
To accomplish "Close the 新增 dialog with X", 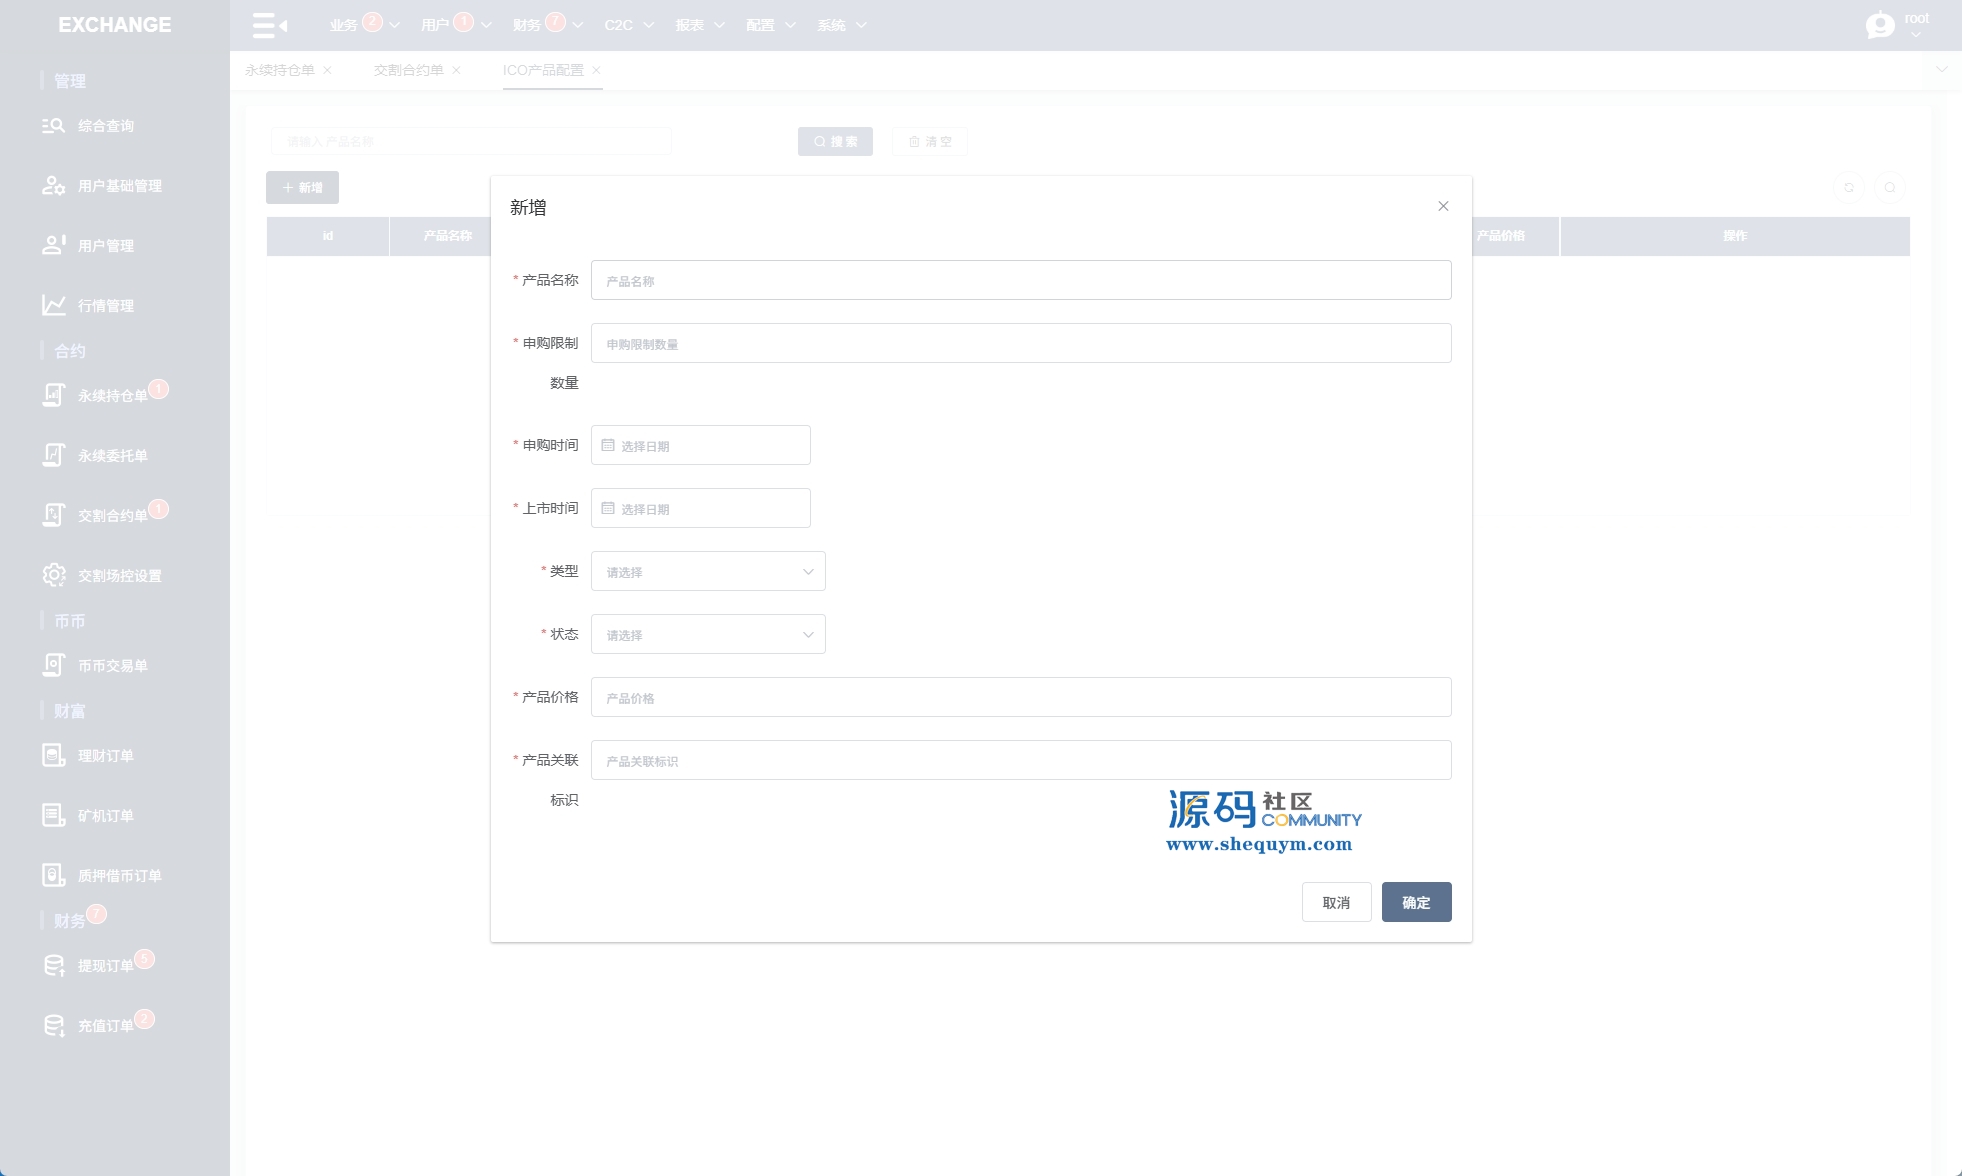I will [1443, 206].
